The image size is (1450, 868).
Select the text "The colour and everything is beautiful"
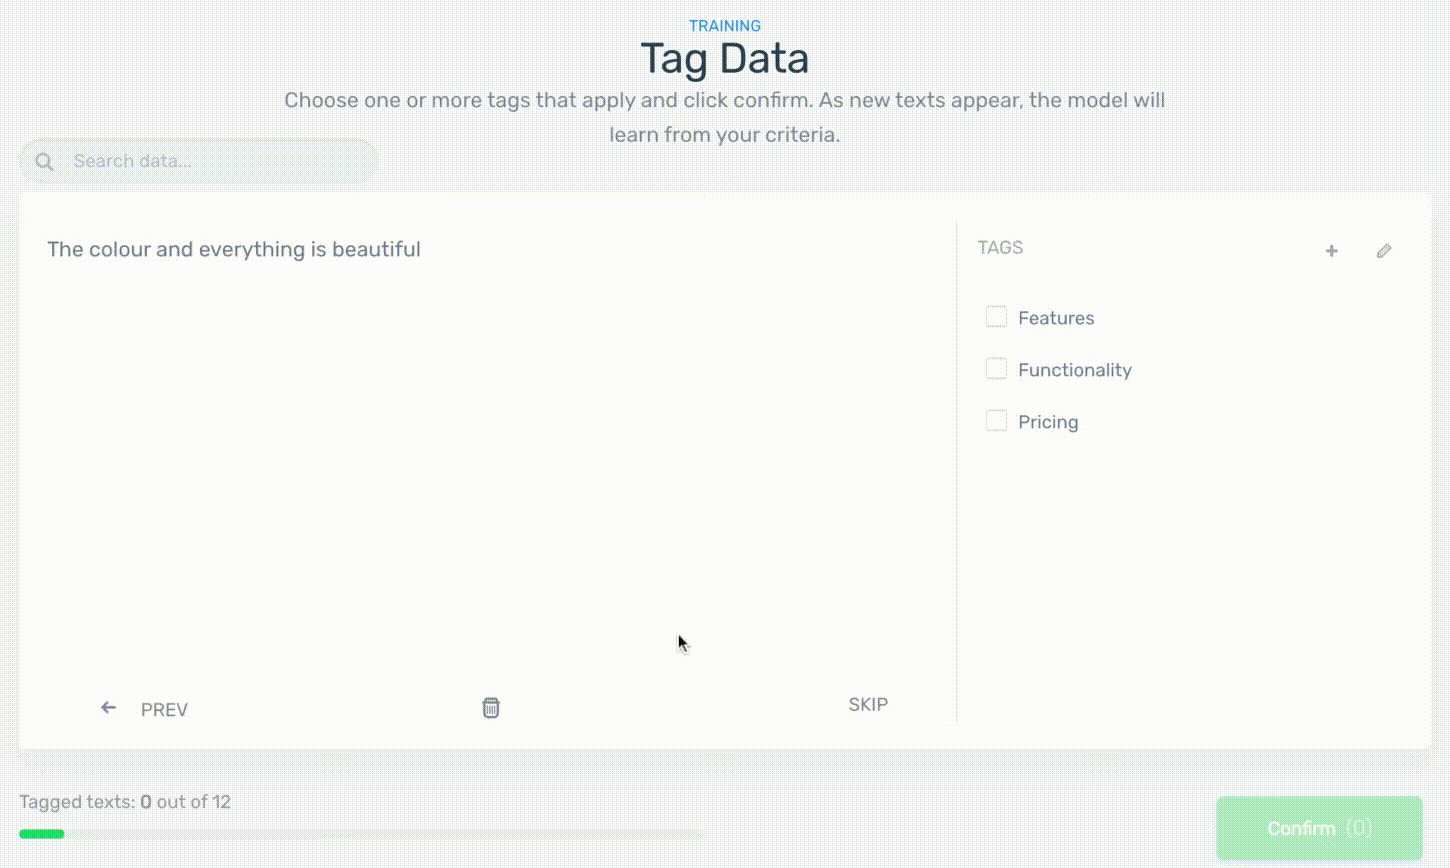coord(234,249)
